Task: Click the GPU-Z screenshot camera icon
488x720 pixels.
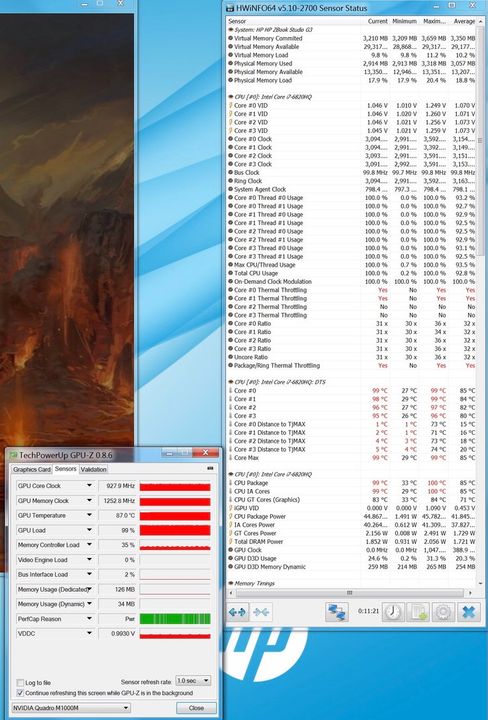Action: pyautogui.click(x=210, y=468)
